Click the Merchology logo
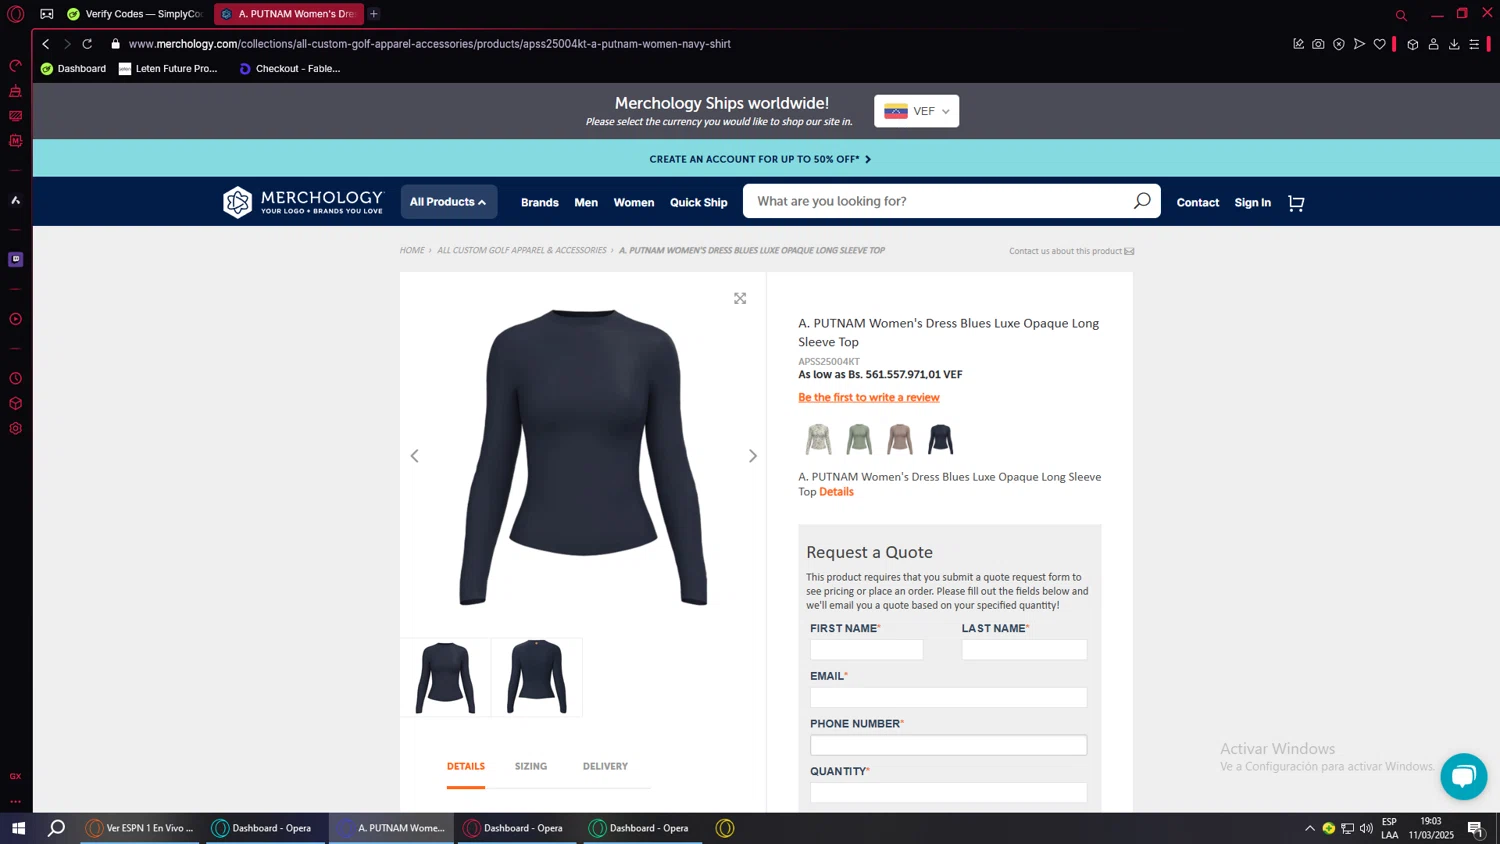 (303, 202)
